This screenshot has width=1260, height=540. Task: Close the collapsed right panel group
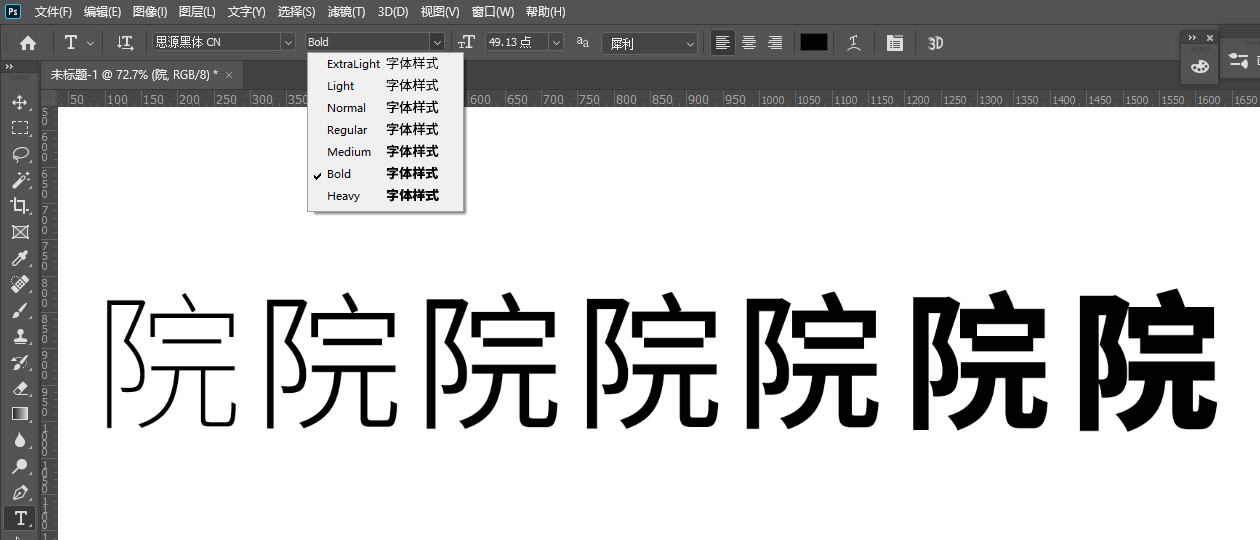coord(1209,38)
